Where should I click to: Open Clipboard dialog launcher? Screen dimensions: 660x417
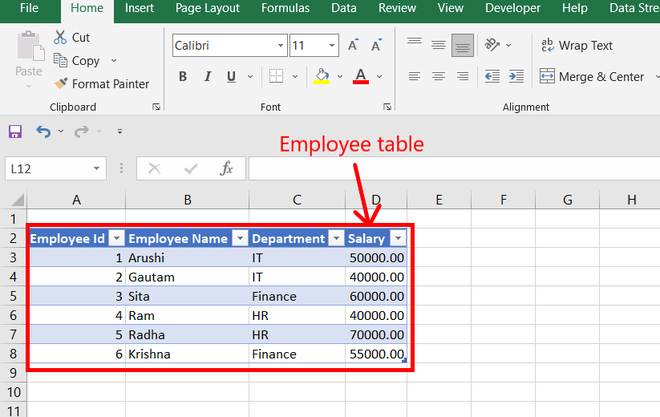coord(156,107)
